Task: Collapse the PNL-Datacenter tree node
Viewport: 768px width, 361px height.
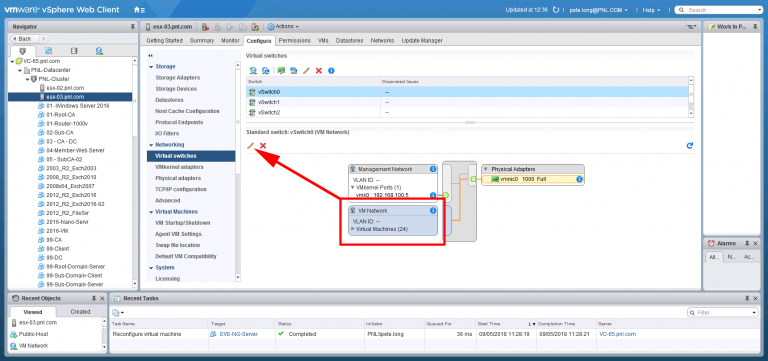Action: 20,70
